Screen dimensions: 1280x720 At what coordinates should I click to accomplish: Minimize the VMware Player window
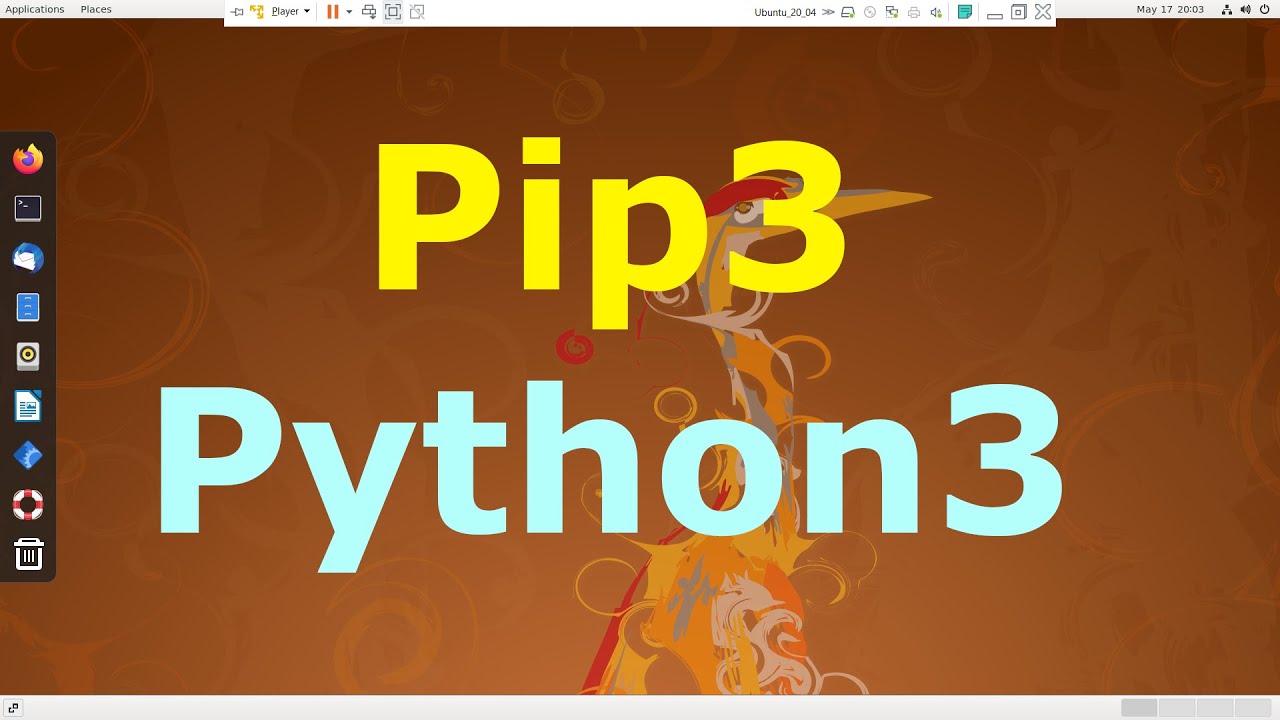(x=995, y=14)
